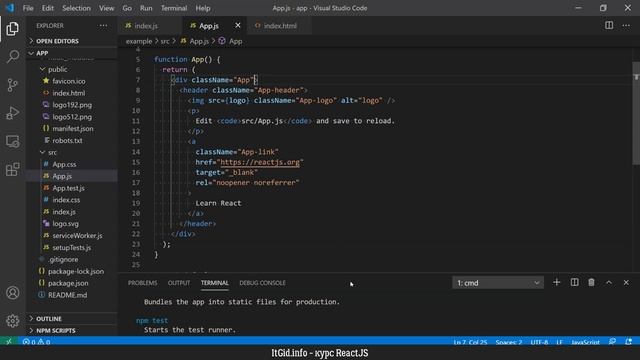Screen dimensions: 640x360
Task: Maximize the panel with up chevron
Action: coord(609,282)
